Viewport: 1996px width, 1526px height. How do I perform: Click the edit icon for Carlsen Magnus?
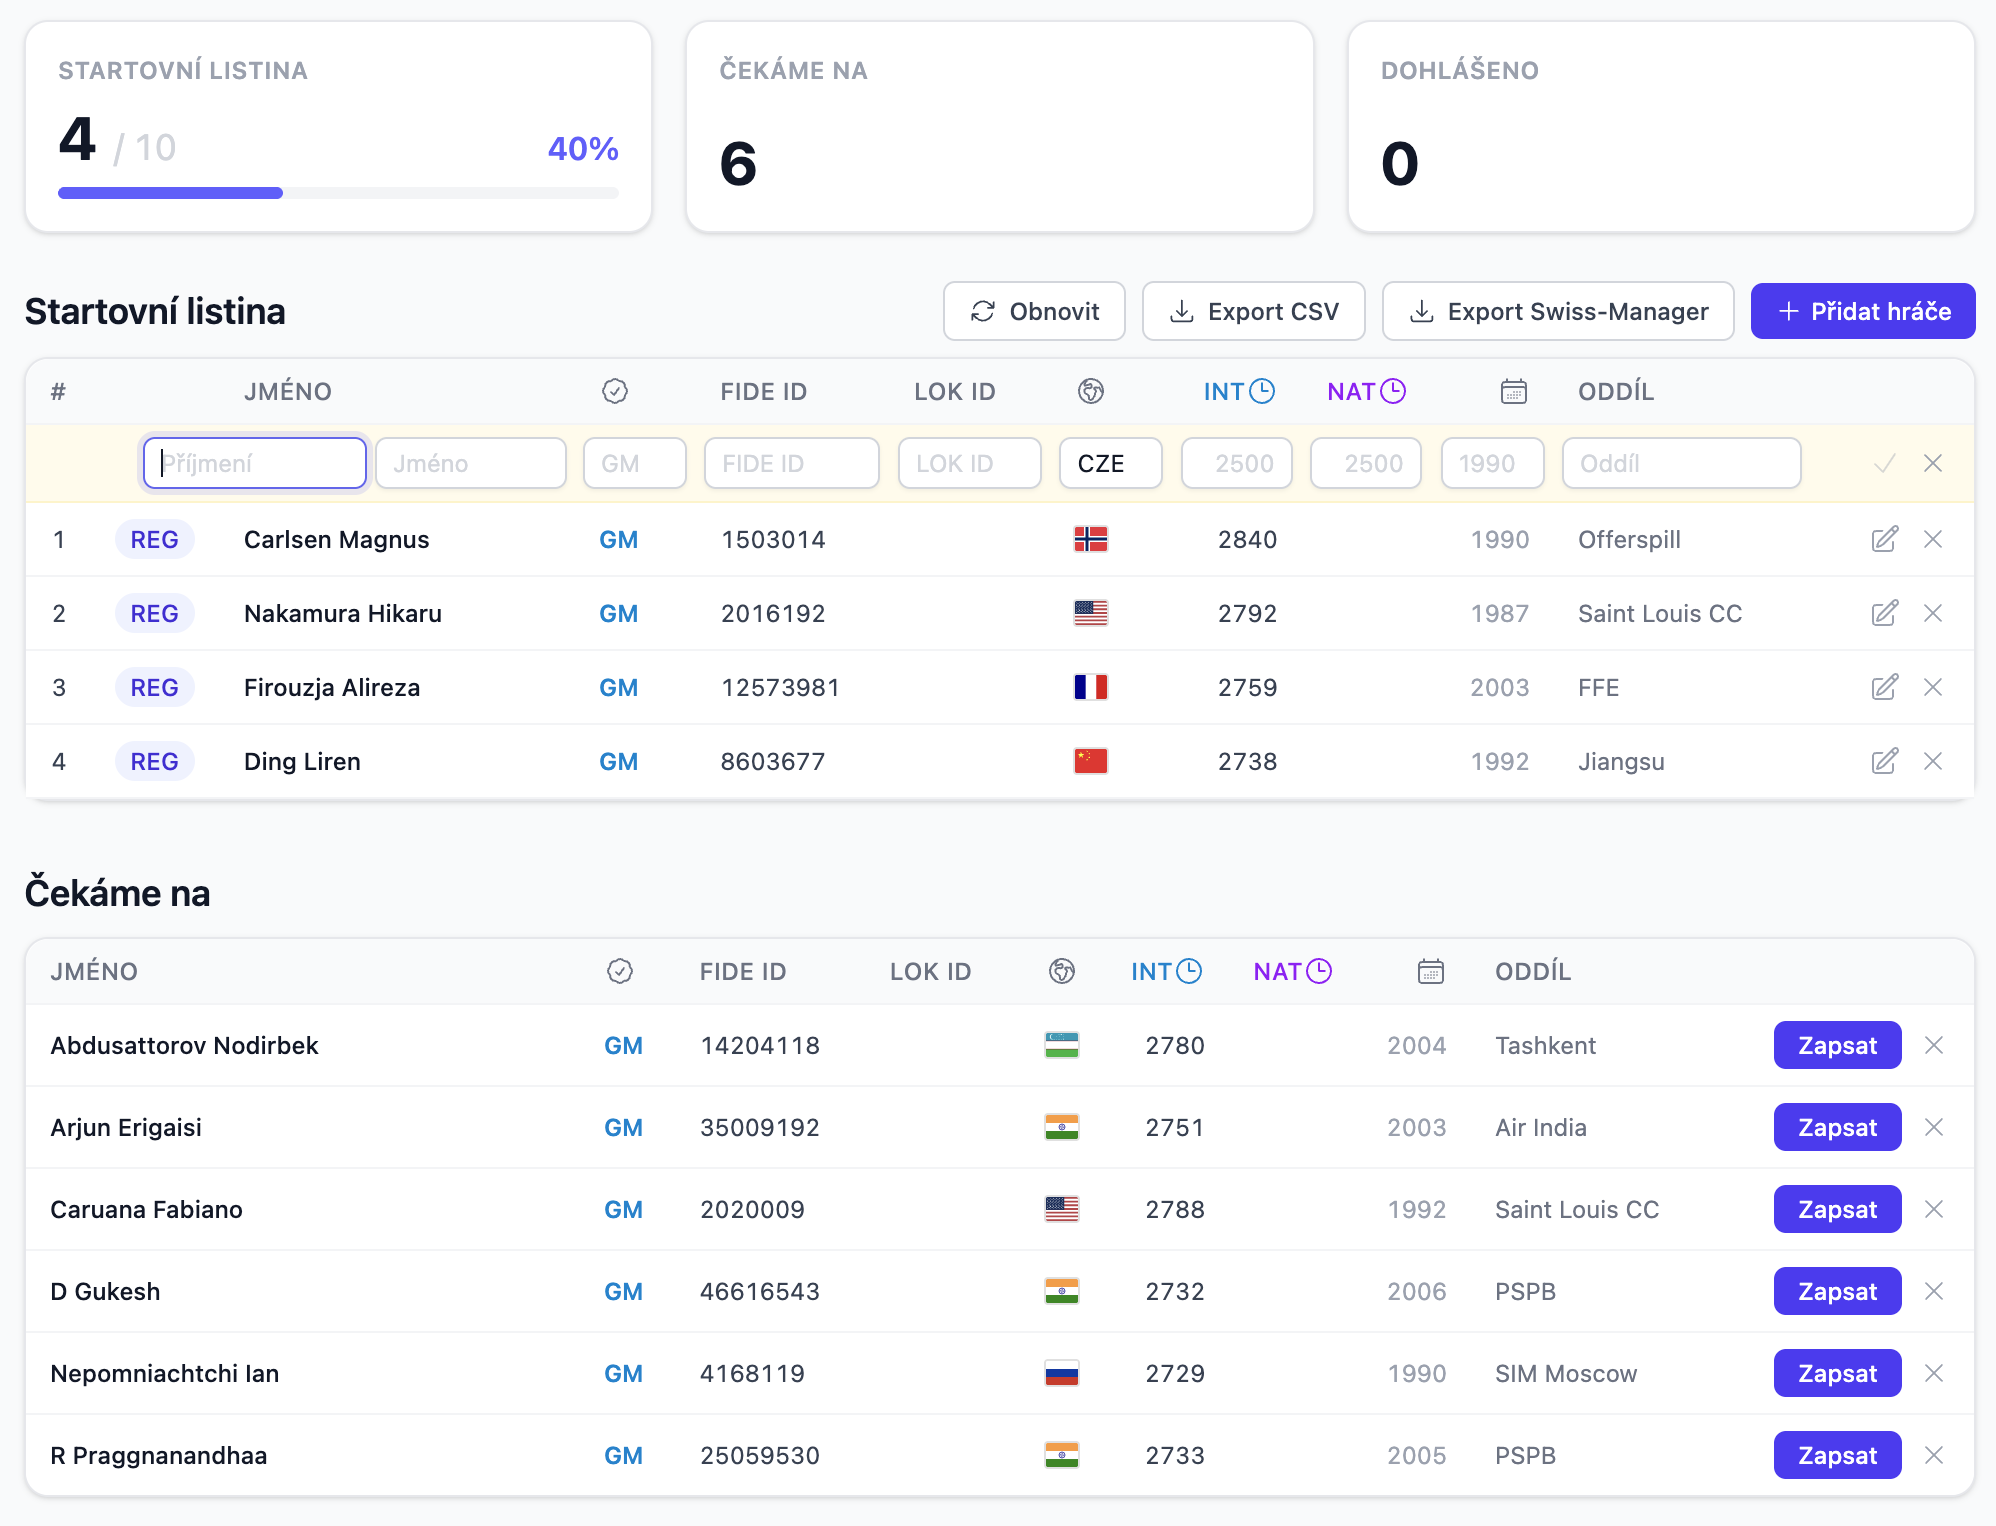1884,539
